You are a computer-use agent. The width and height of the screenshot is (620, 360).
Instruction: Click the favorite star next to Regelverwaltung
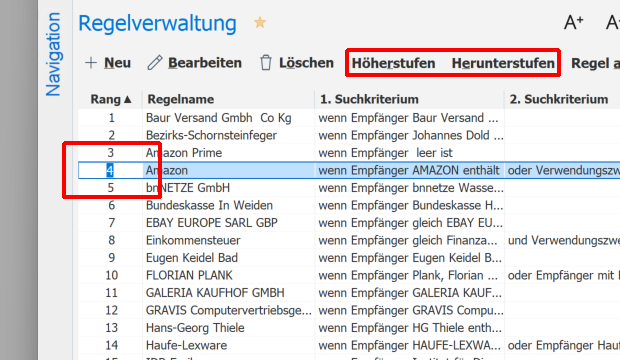coord(260,23)
